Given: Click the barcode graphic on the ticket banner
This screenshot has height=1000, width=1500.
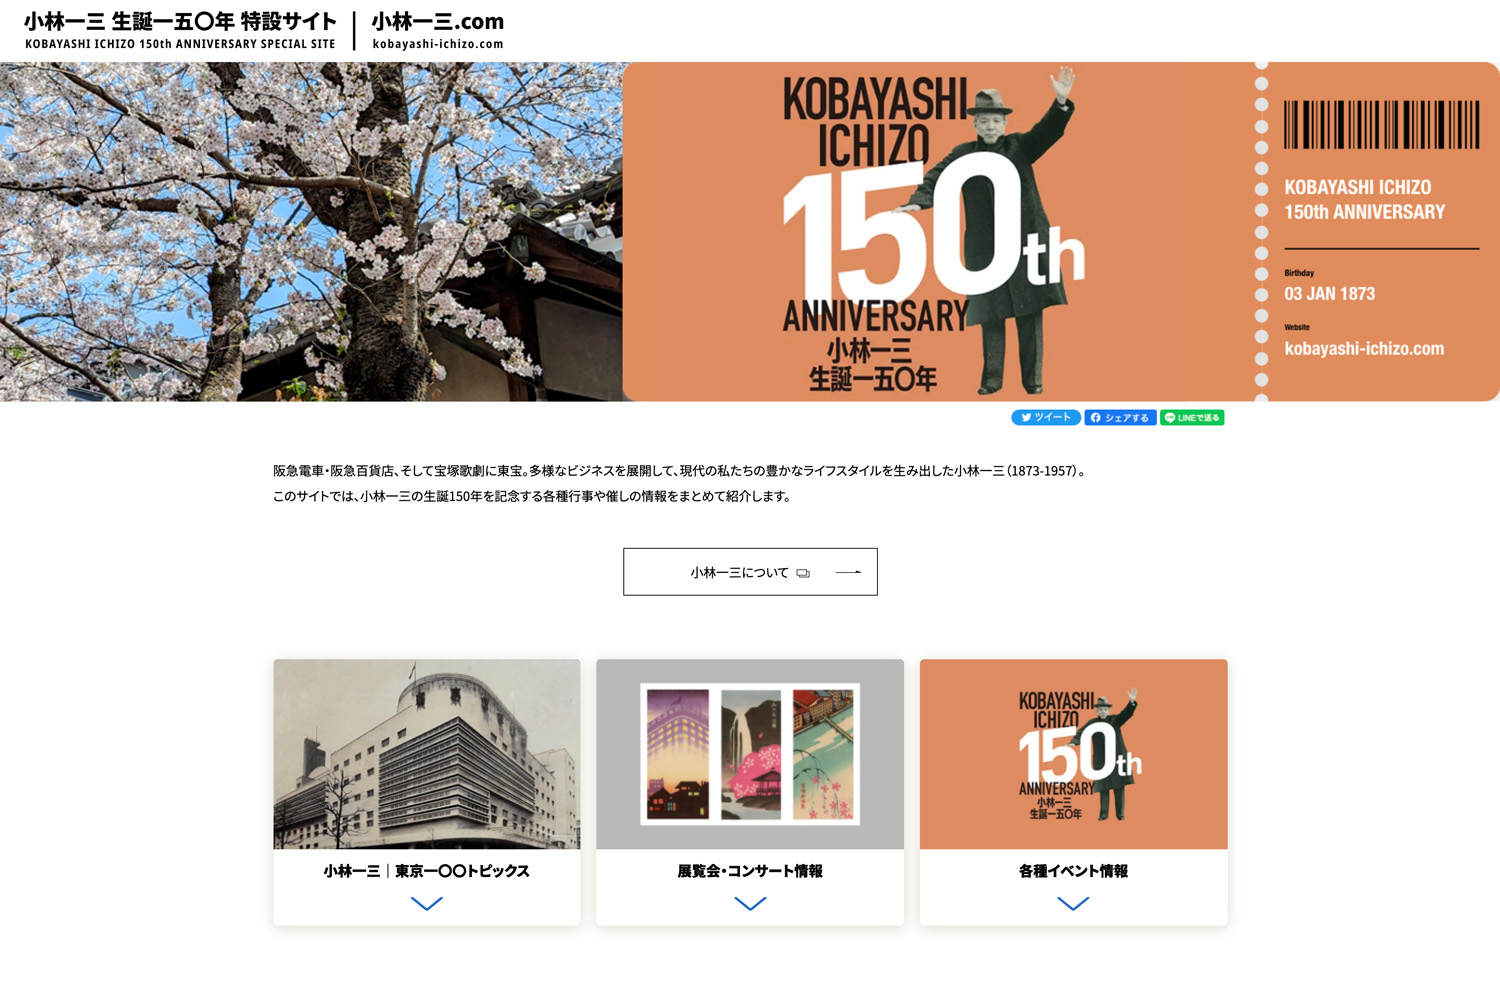Looking at the screenshot, I should 1381,125.
